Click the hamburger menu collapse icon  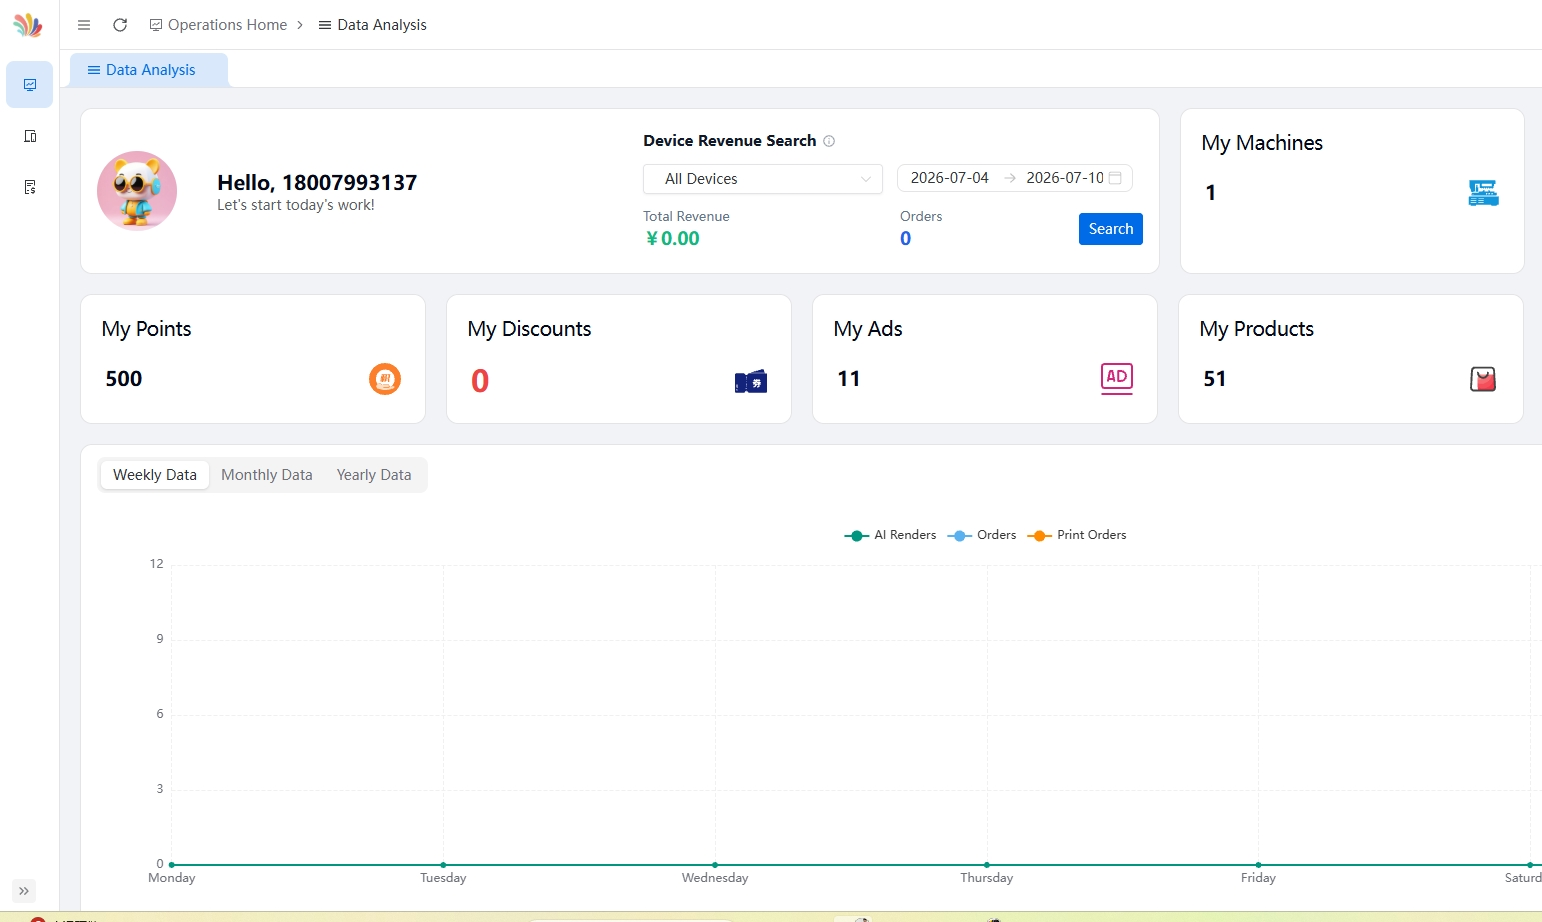84,25
